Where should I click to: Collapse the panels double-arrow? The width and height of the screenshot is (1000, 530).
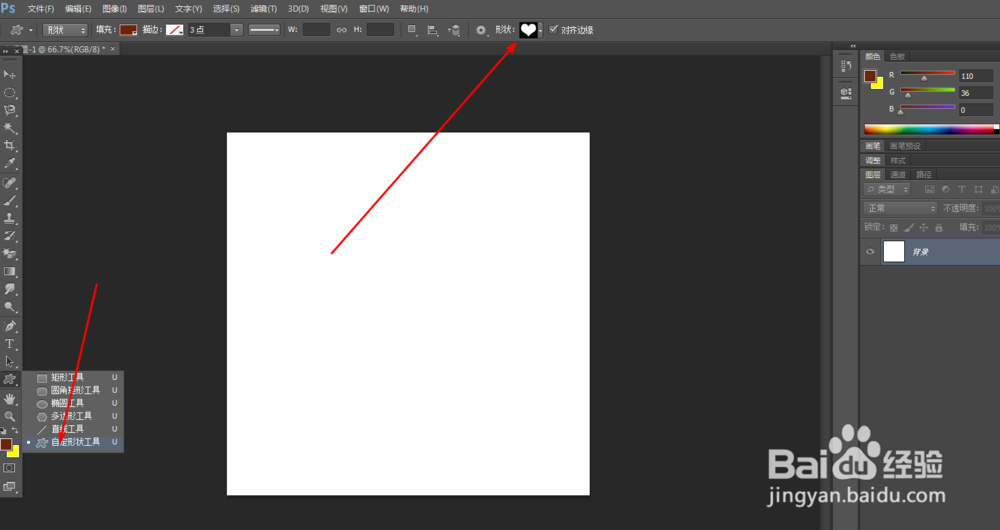853,46
